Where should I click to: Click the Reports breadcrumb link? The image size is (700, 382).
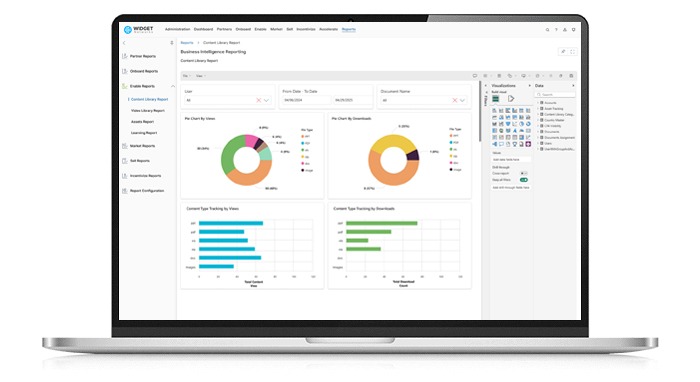pyautogui.click(x=187, y=43)
